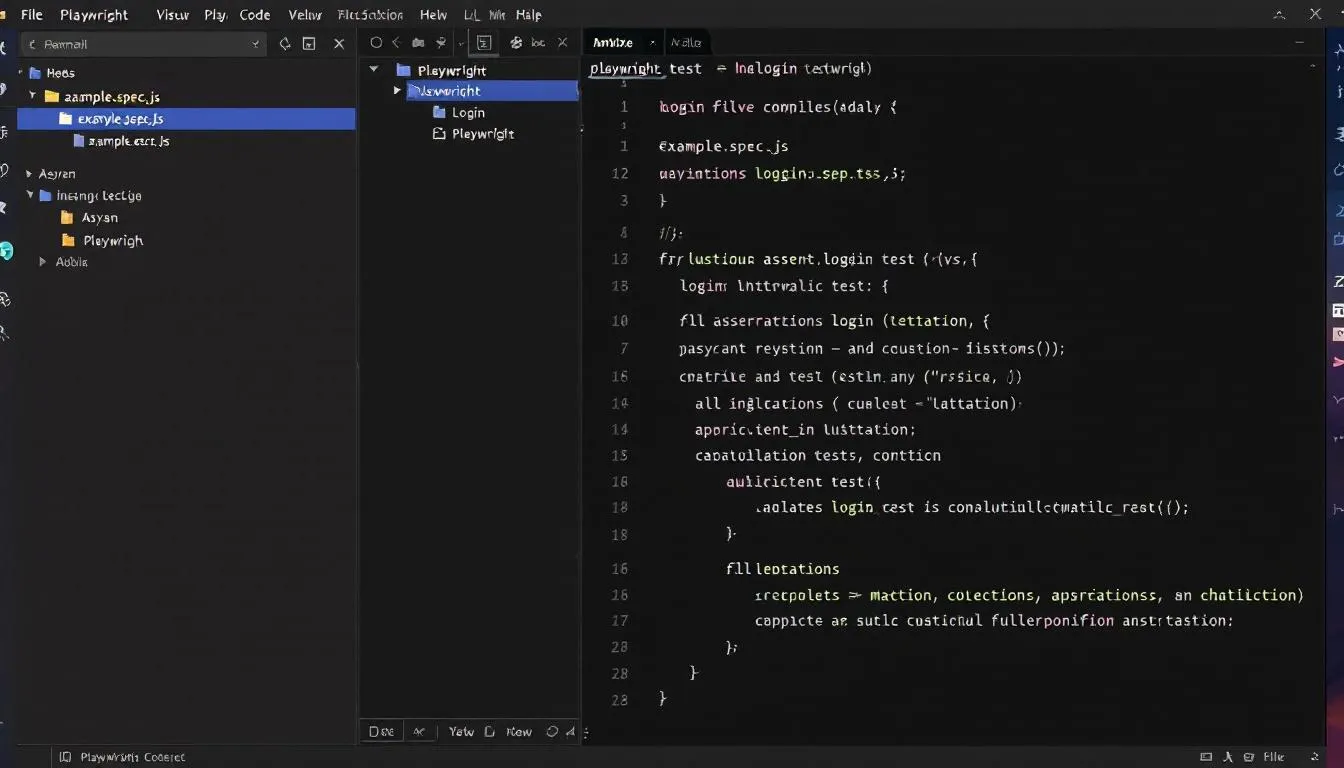This screenshot has width=1344, height=768.
Task: Collapse the Heas root folder arrow
Action: [21, 73]
